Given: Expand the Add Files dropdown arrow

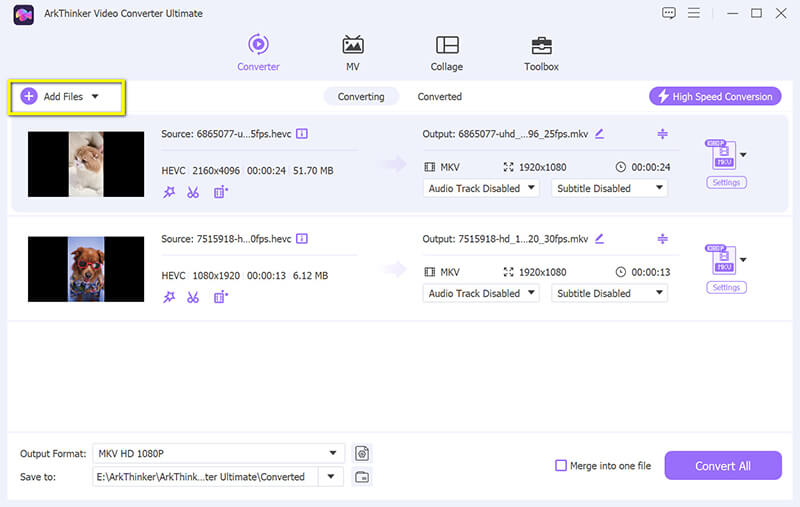Looking at the screenshot, I should pos(95,96).
